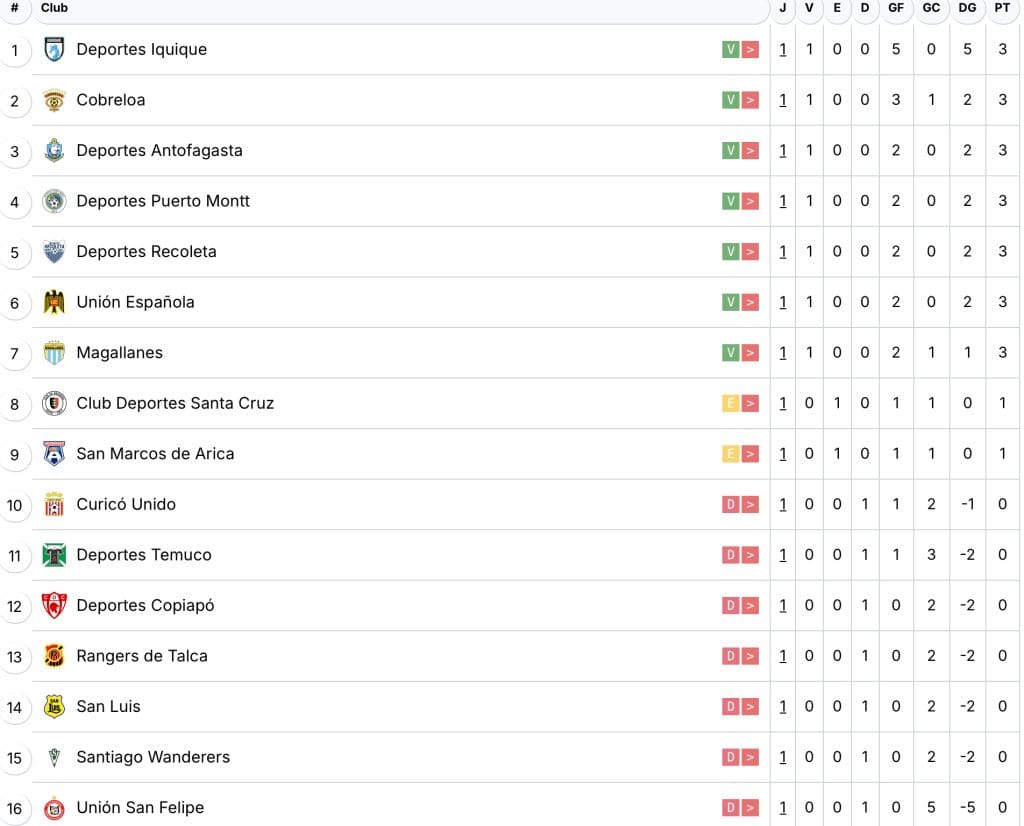Click the Santiago Wanderers crest icon
This screenshot has width=1024, height=826.
54,757
